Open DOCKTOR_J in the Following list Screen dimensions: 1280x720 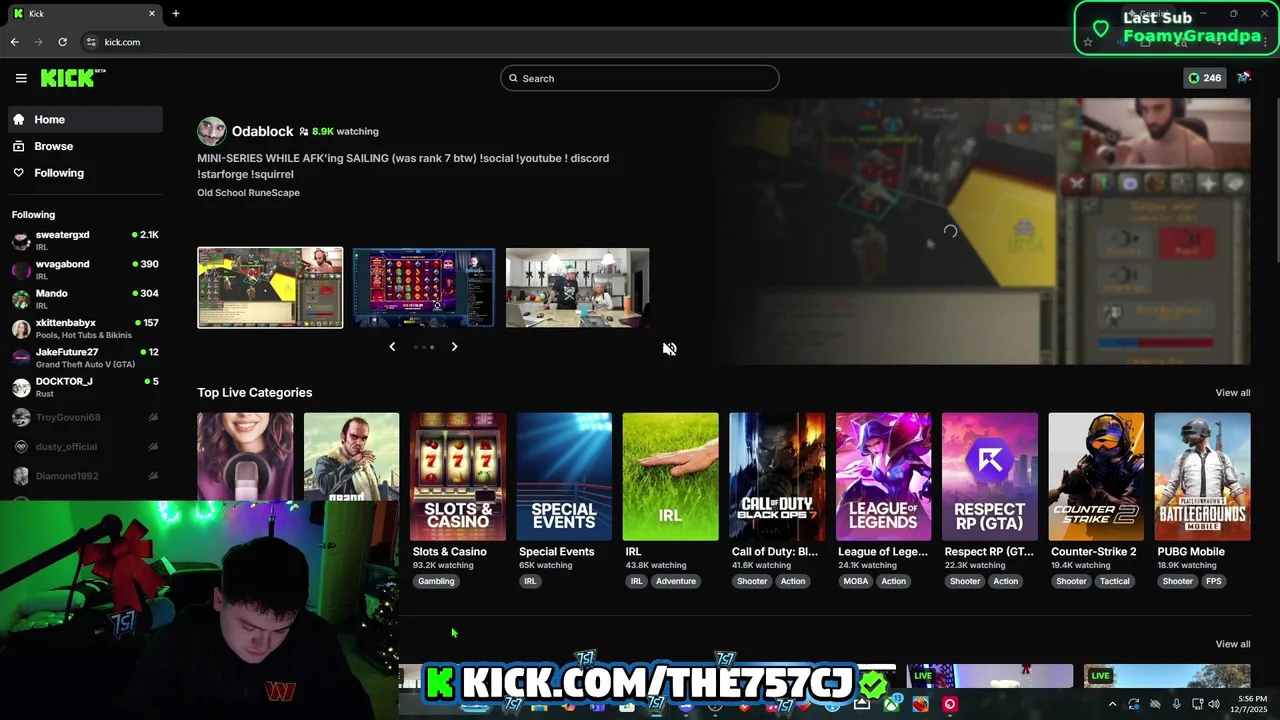(x=85, y=387)
